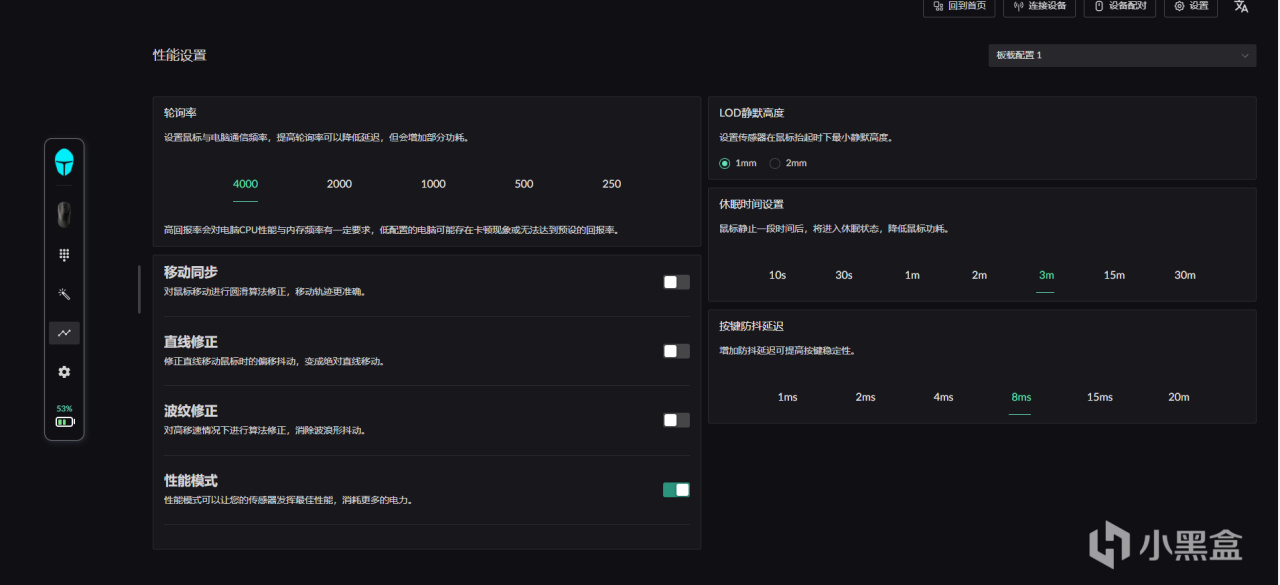Image resolution: width=1280 pixels, height=585 pixels.
Task: Select the performance graph icon in sidebar
Action: [64, 333]
